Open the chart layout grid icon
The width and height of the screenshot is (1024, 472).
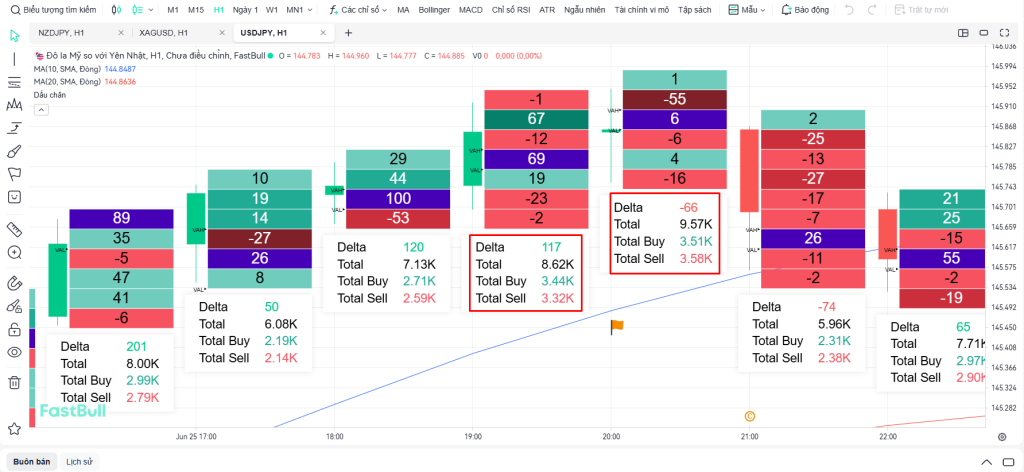click(x=962, y=33)
